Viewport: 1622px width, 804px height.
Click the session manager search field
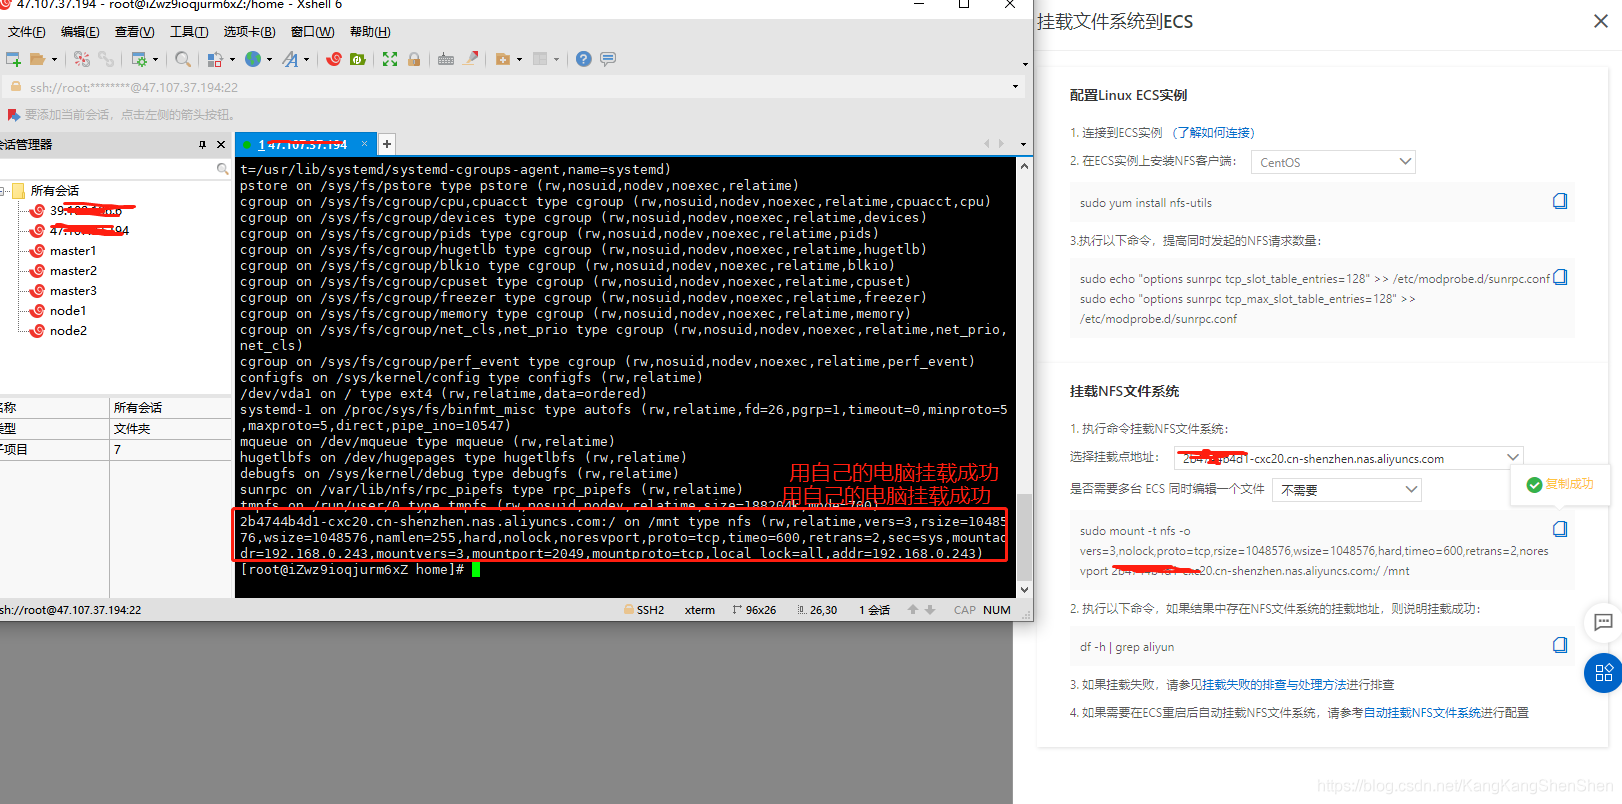[116, 169]
